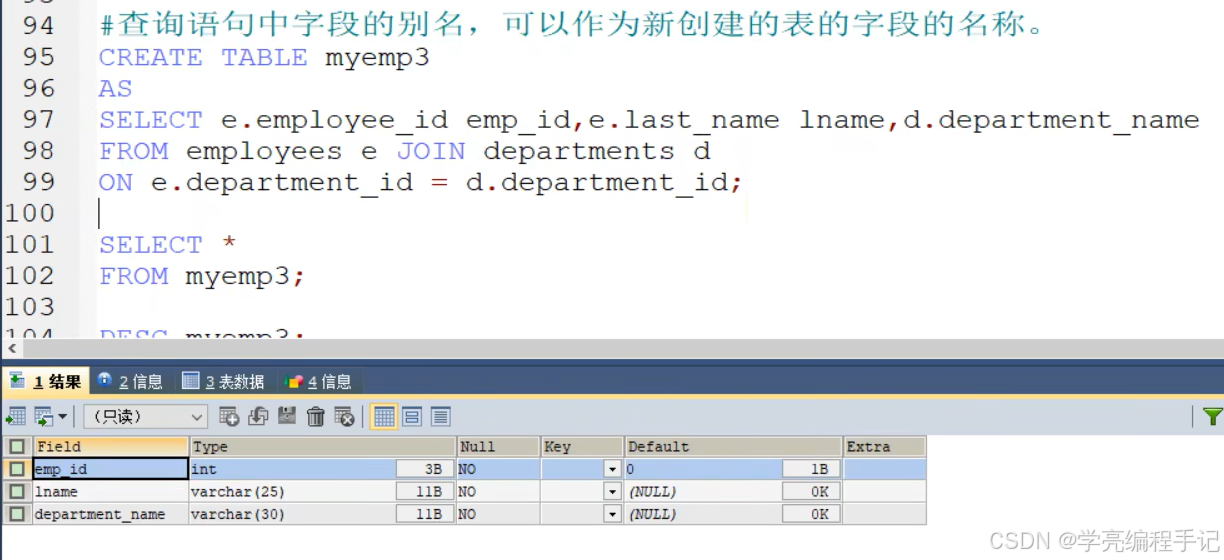Open dropdown arrow beside copy data icon
1224x560 pixels.
(x=63, y=417)
